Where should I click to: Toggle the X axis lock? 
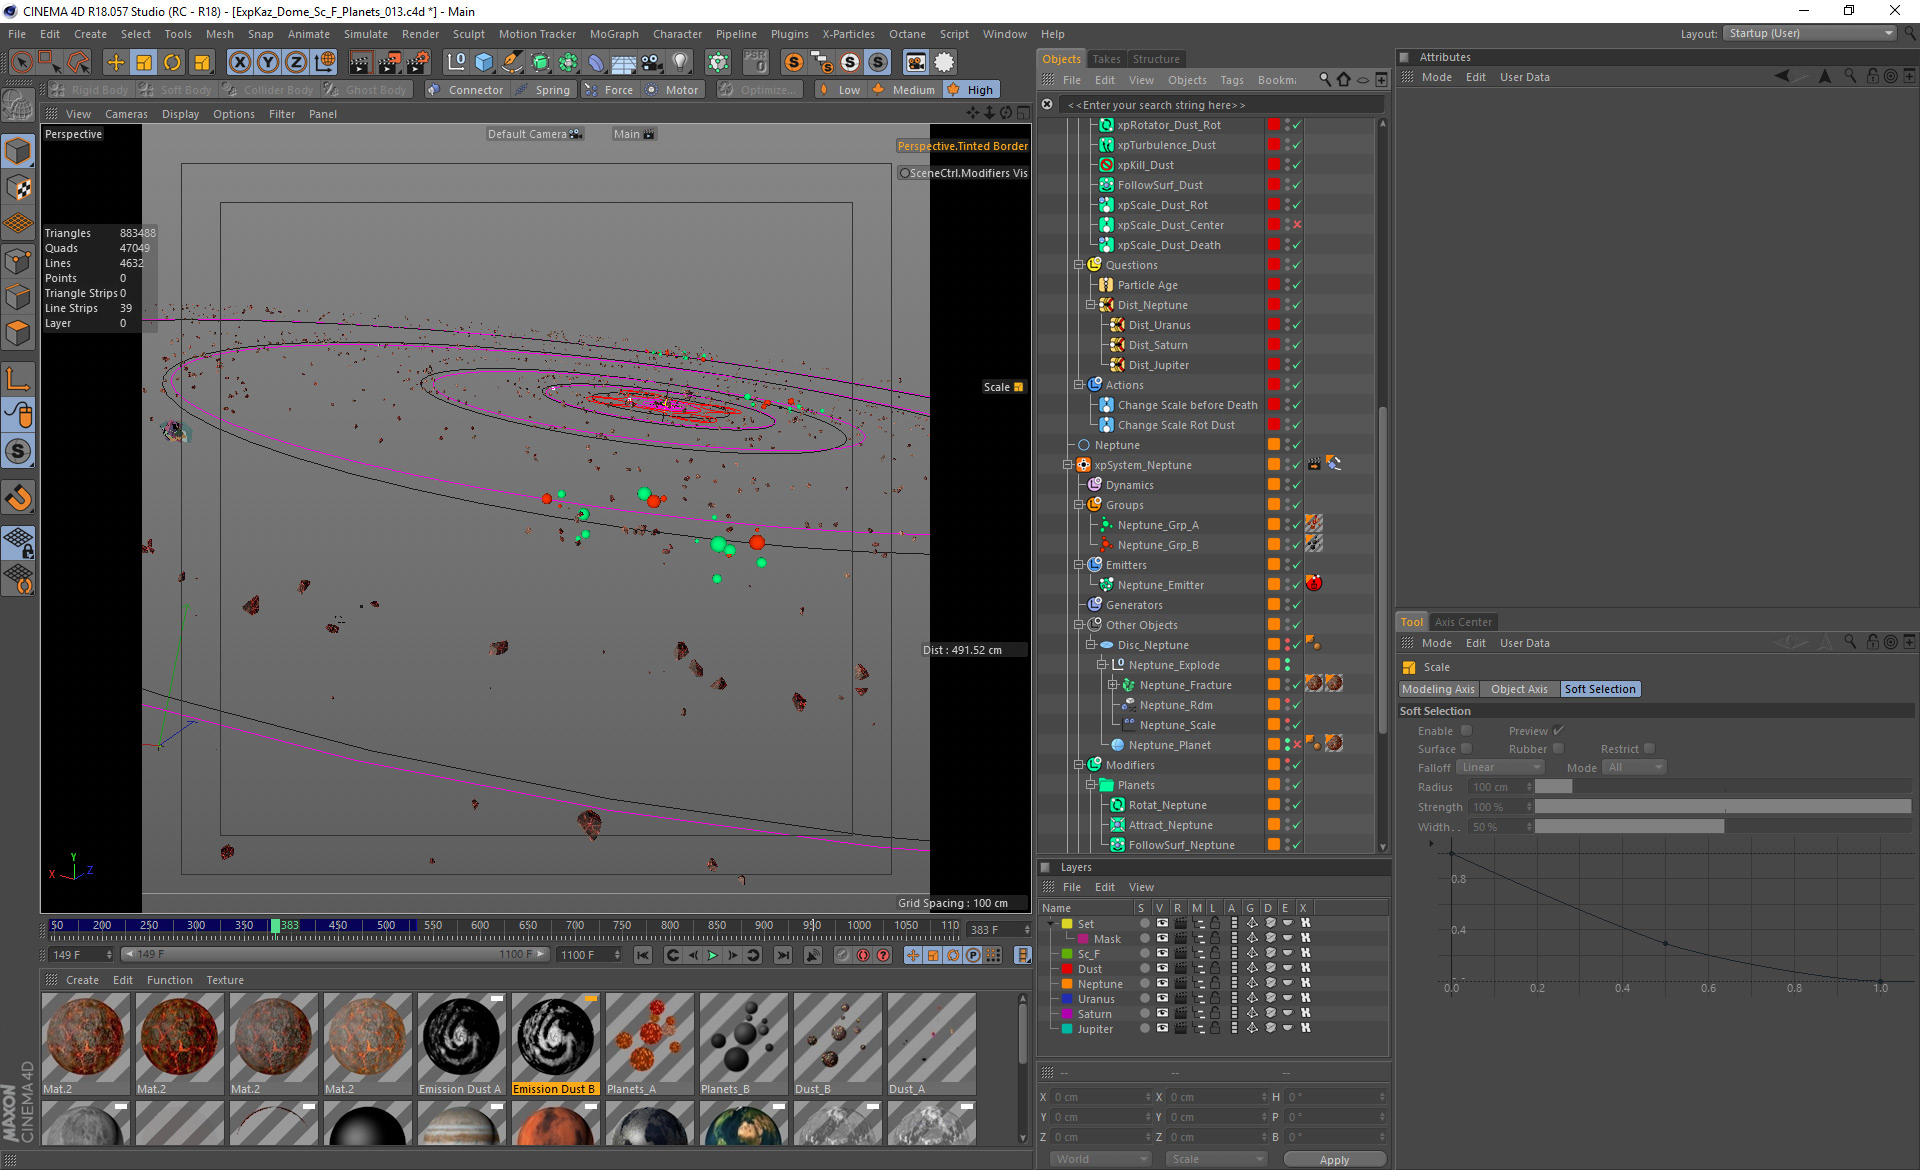[240, 62]
